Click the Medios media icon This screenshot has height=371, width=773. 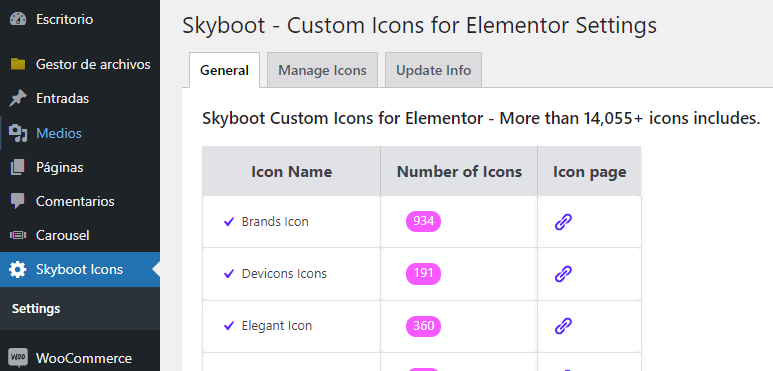[18, 133]
